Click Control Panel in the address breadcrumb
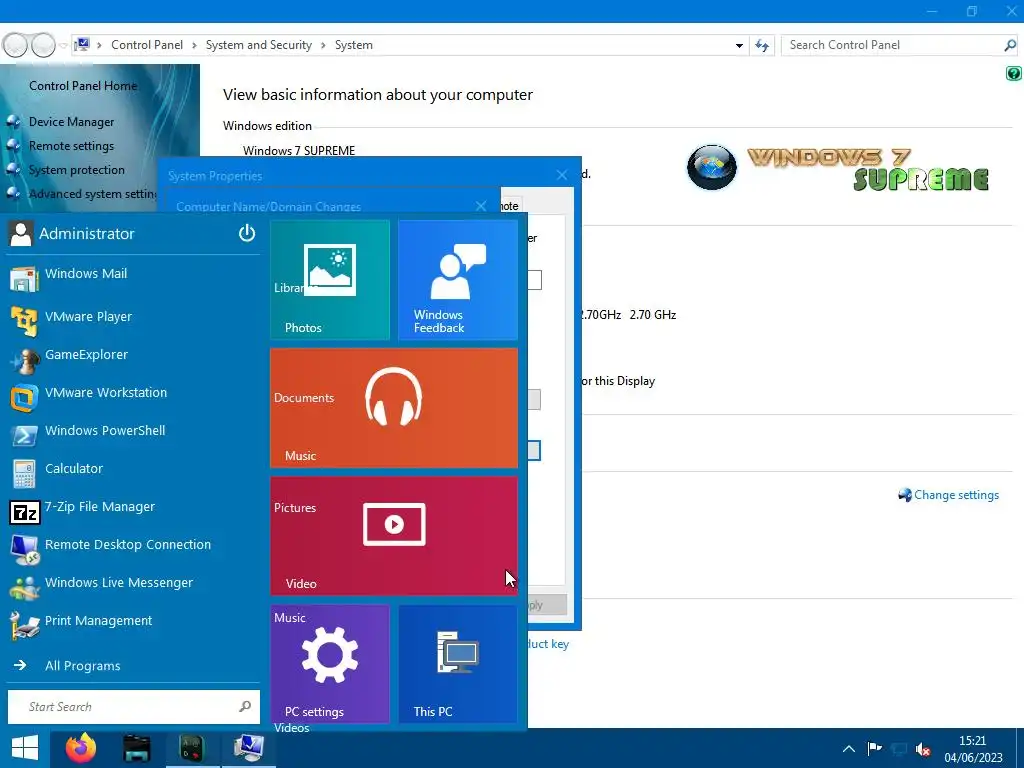Viewport: 1024px width, 768px height. coord(147,45)
